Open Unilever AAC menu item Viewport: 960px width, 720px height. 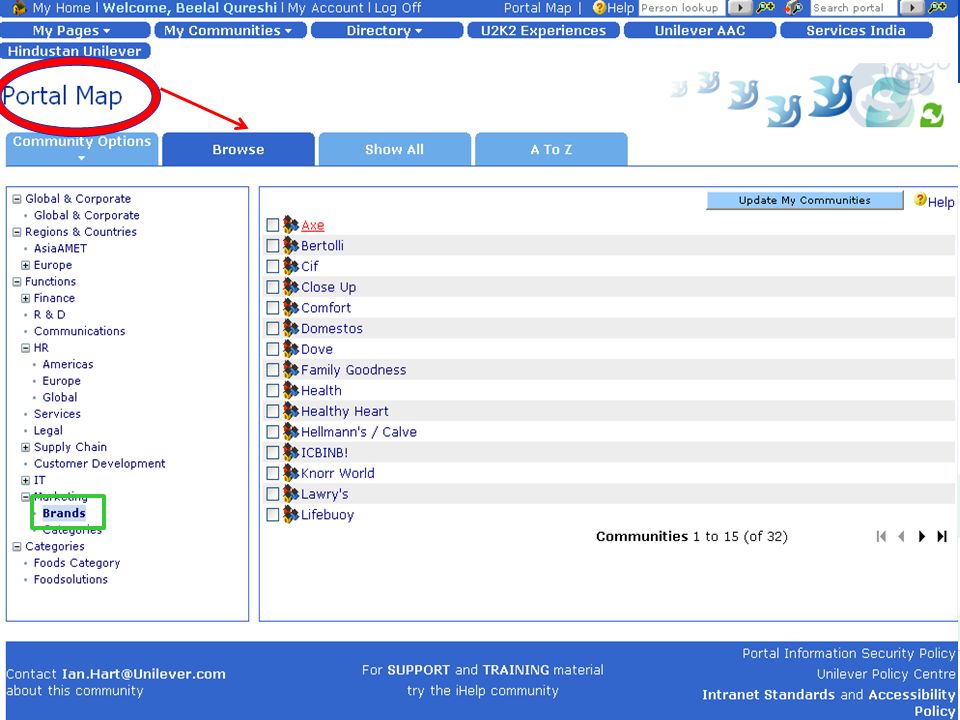[x=700, y=30]
